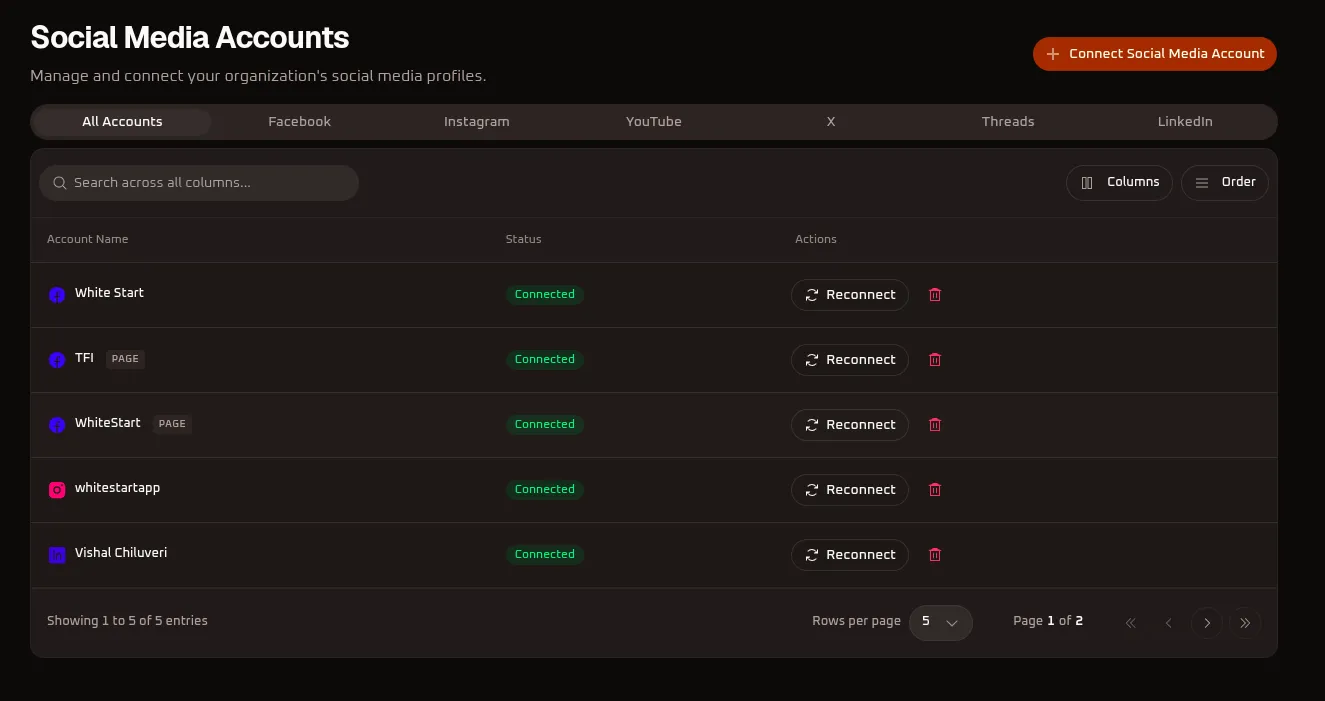Click the Actions column header
Viewport: 1325px width, 701px height.
(x=816, y=240)
